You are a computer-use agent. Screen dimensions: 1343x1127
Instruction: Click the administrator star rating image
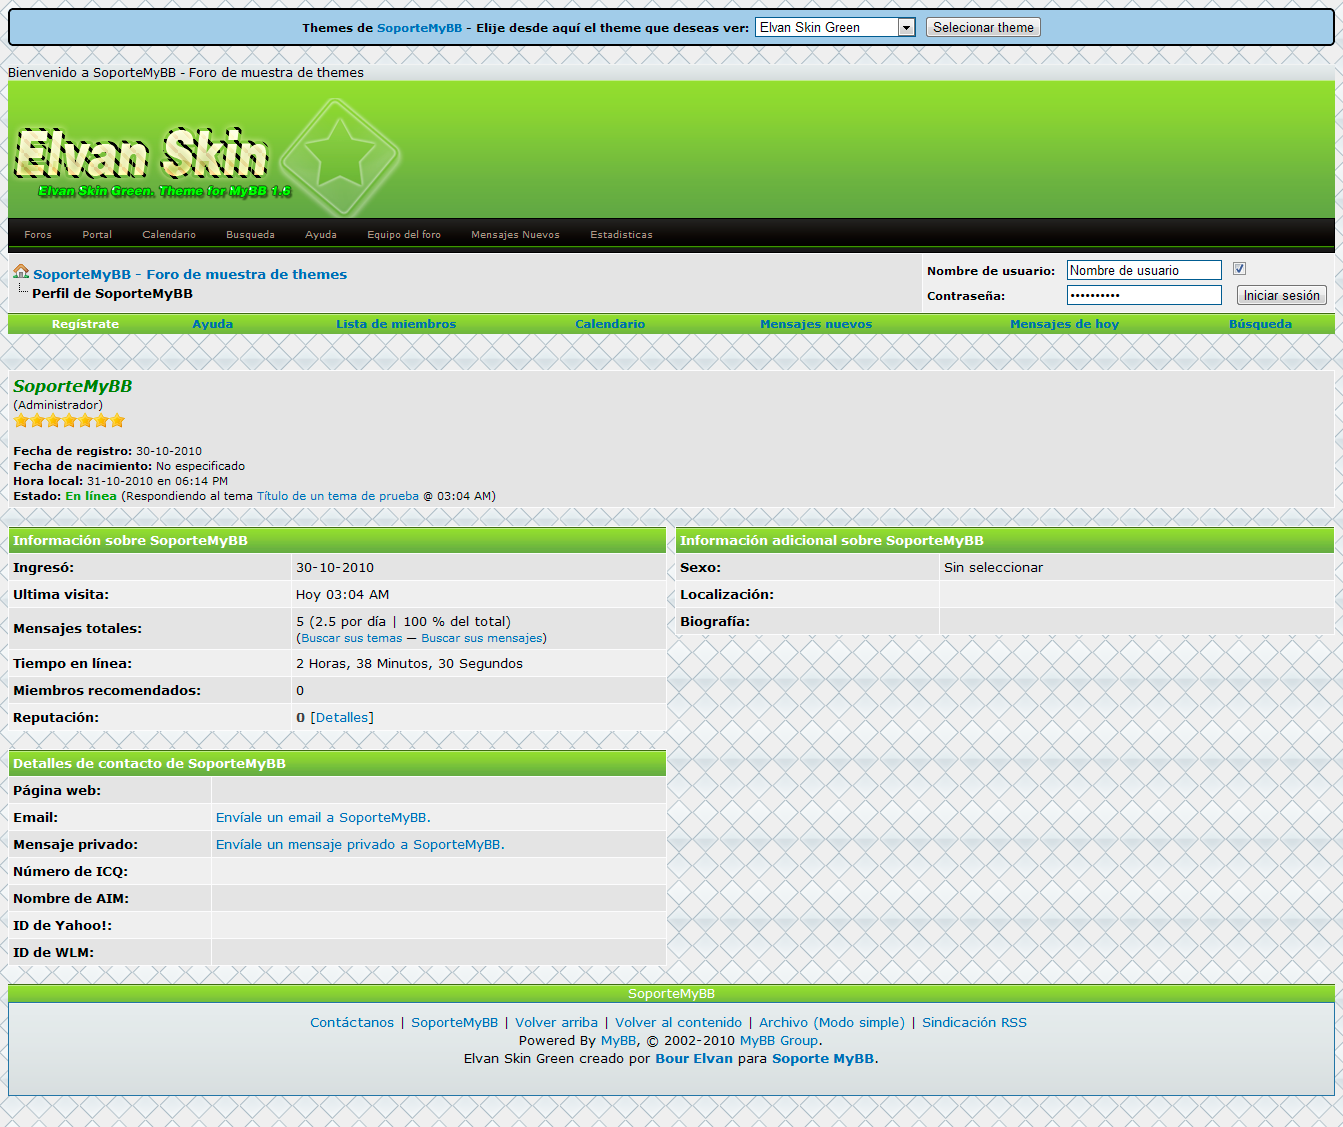pos(69,421)
